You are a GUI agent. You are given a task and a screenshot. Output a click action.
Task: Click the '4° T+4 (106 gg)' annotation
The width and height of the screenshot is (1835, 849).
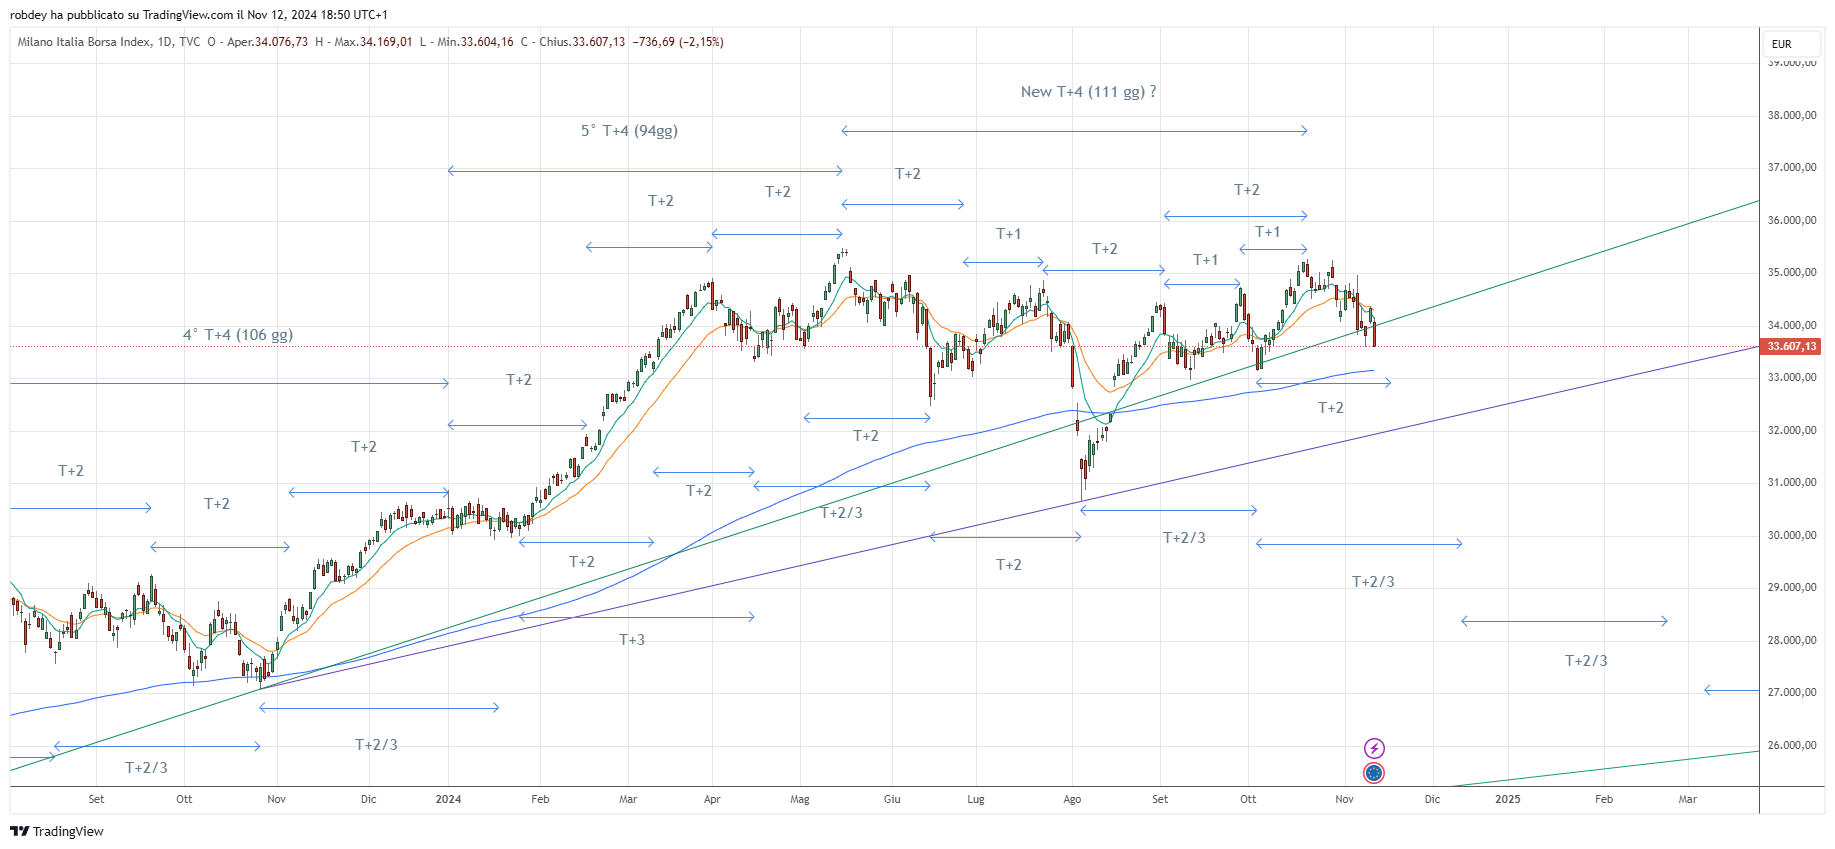[238, 334]
